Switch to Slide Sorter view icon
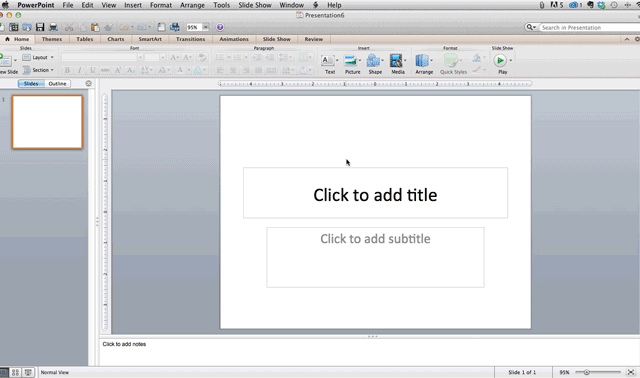 [16, 372]
